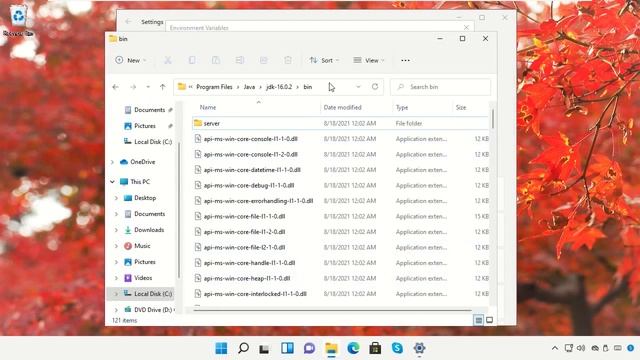Expand the Desktop tree node

coord(117,198)
